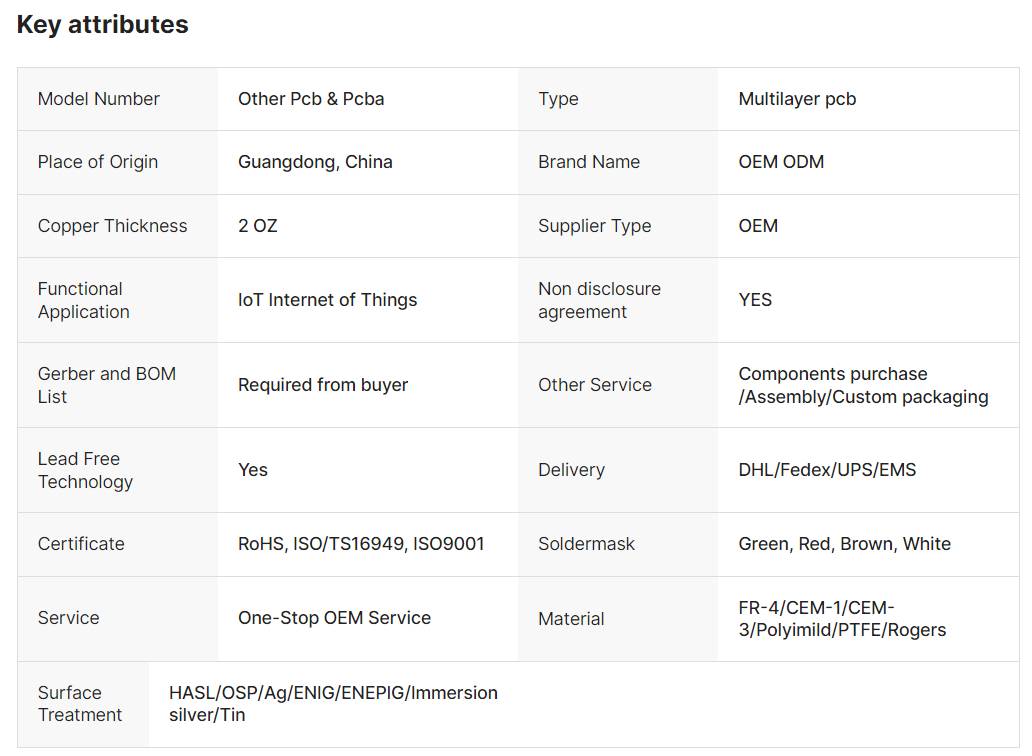1032x756 pixels.
Task: Click the 'DHL/Fedex/UPS/EMS' delivery value
Action: coord(827,470)
